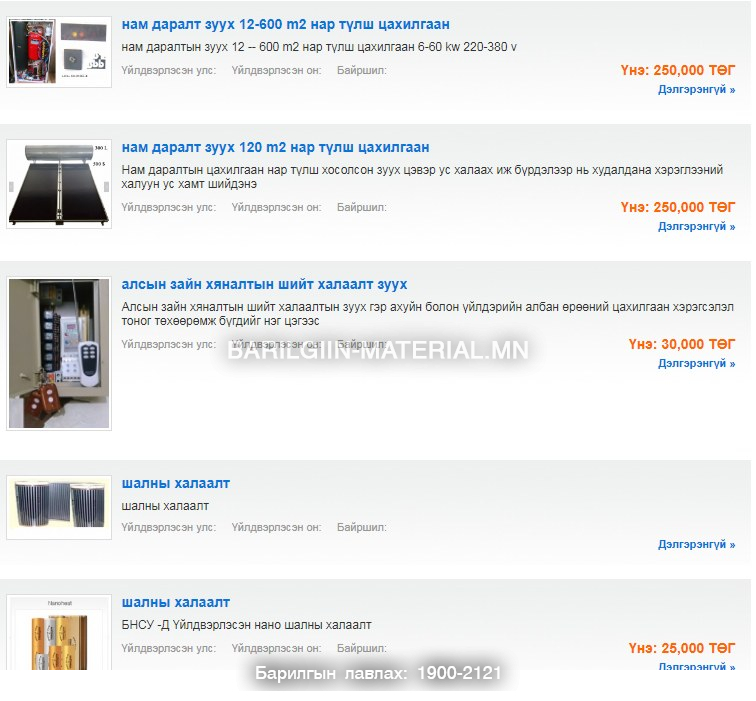Viewport: 756px width, 701px height.
Task: Open 'шалны халаалт' title beside film rolls
Action: pos(176,483)
